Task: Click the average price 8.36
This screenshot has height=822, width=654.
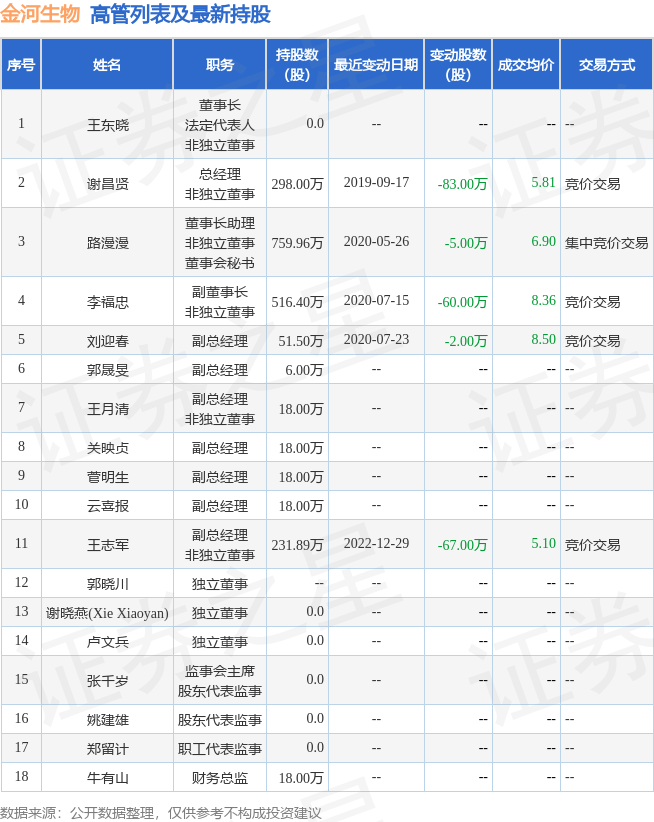Action: pos(543,300)
